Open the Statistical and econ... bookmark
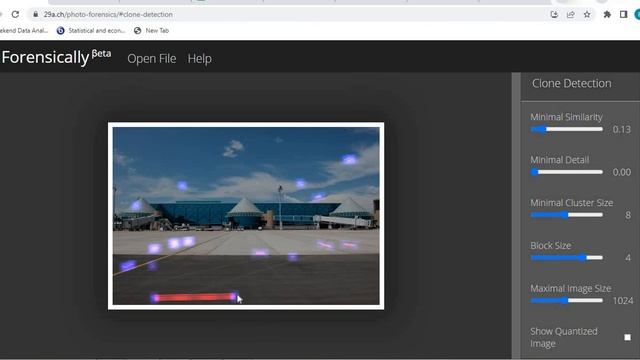 (x=91, y=31)
